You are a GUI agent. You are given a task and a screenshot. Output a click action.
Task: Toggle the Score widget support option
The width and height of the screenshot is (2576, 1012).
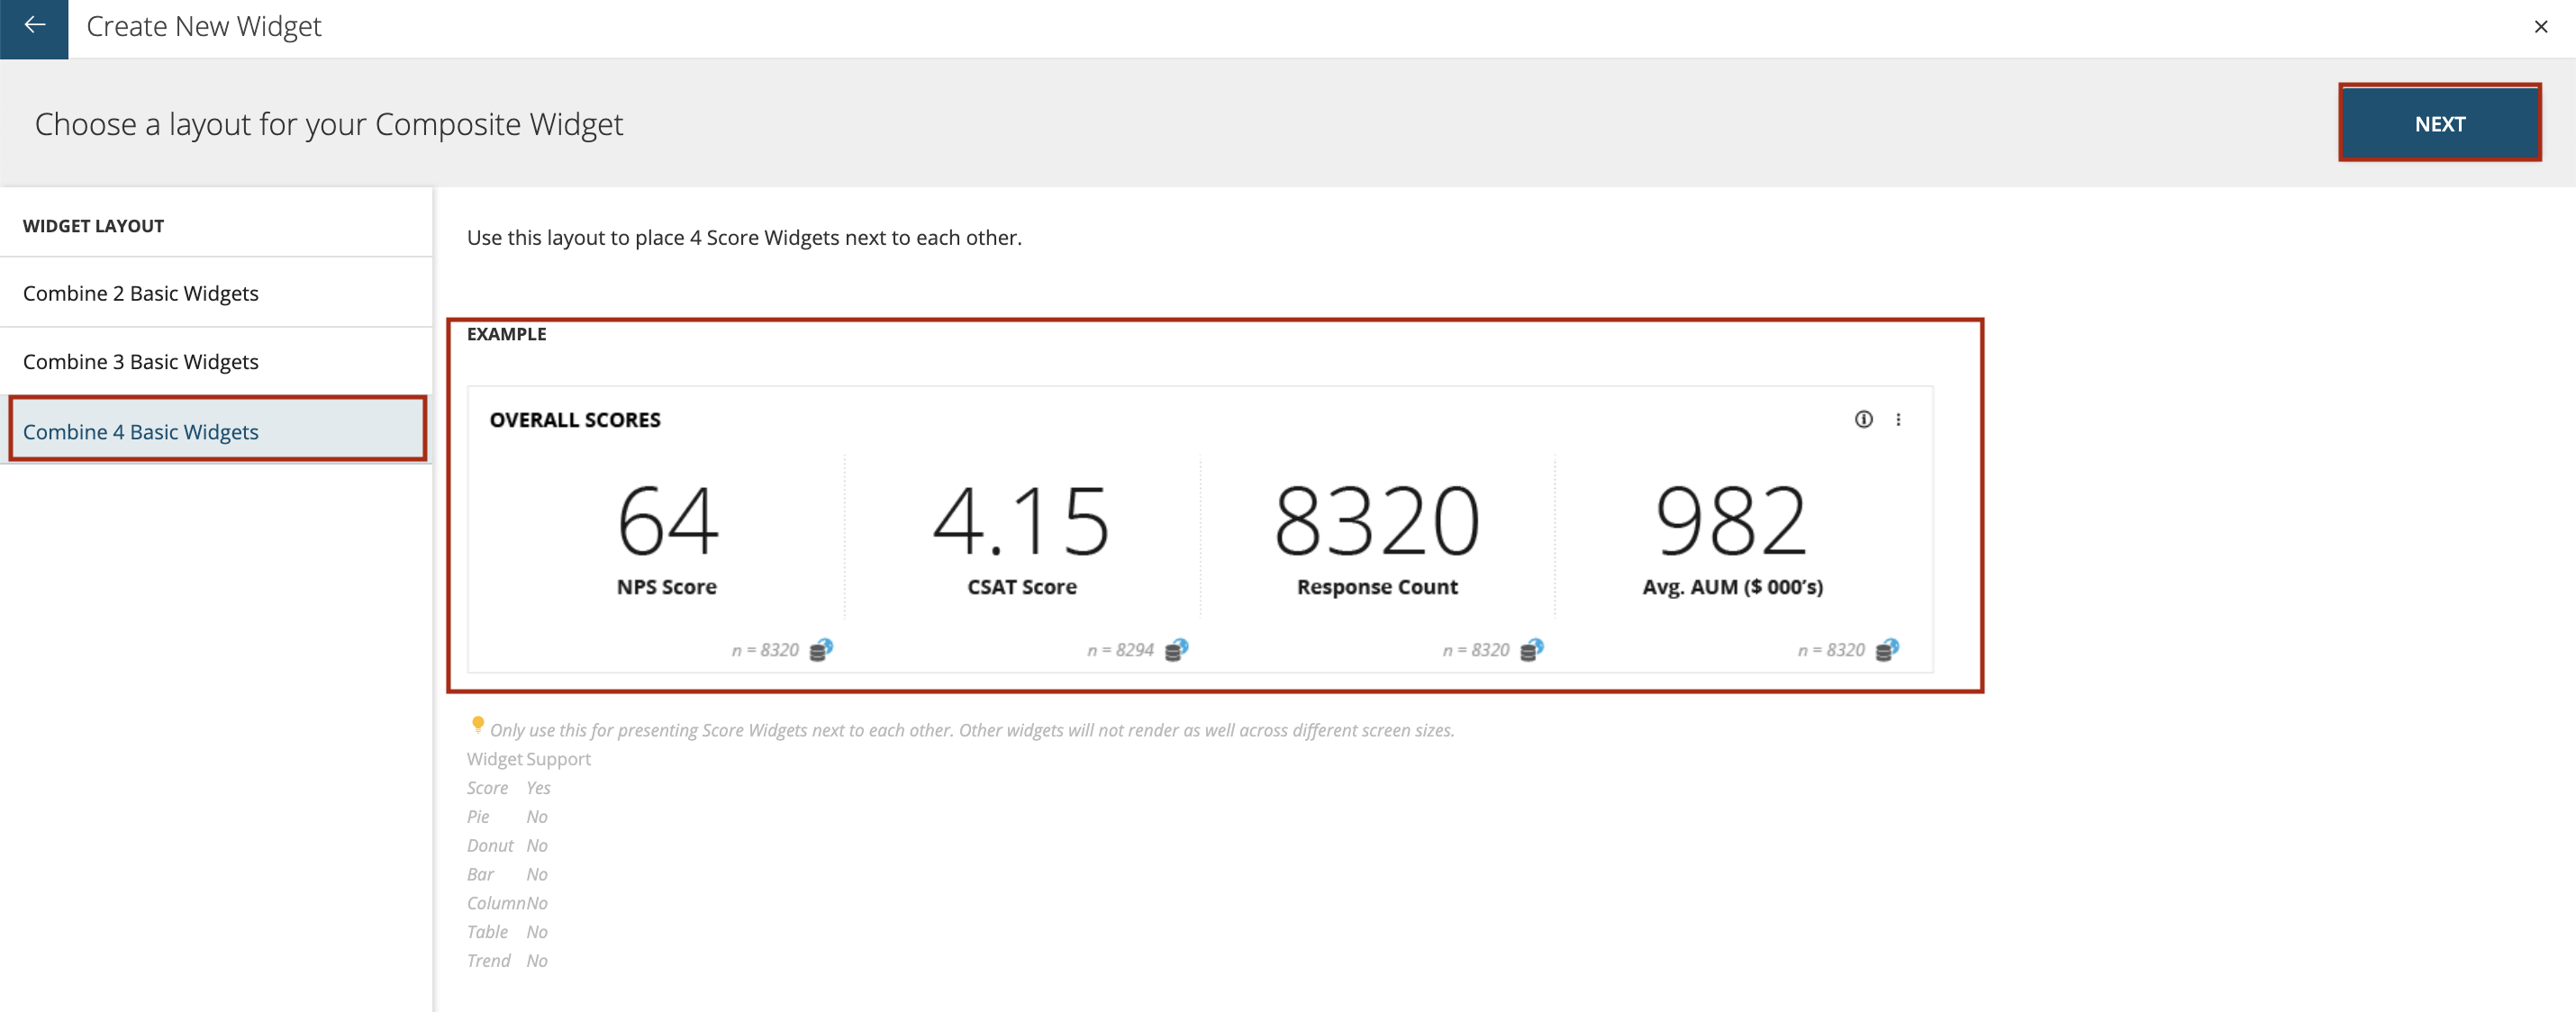click(x=539, y=789)
